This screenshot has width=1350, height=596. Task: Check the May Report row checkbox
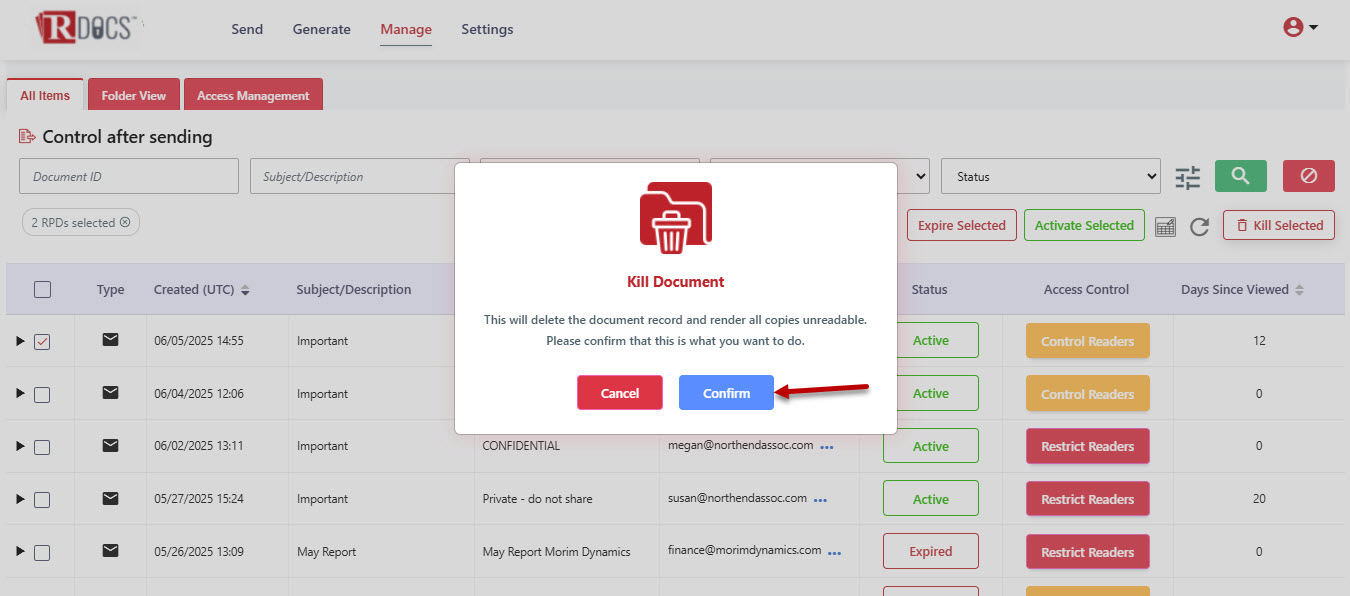click(x=42, y=553)
